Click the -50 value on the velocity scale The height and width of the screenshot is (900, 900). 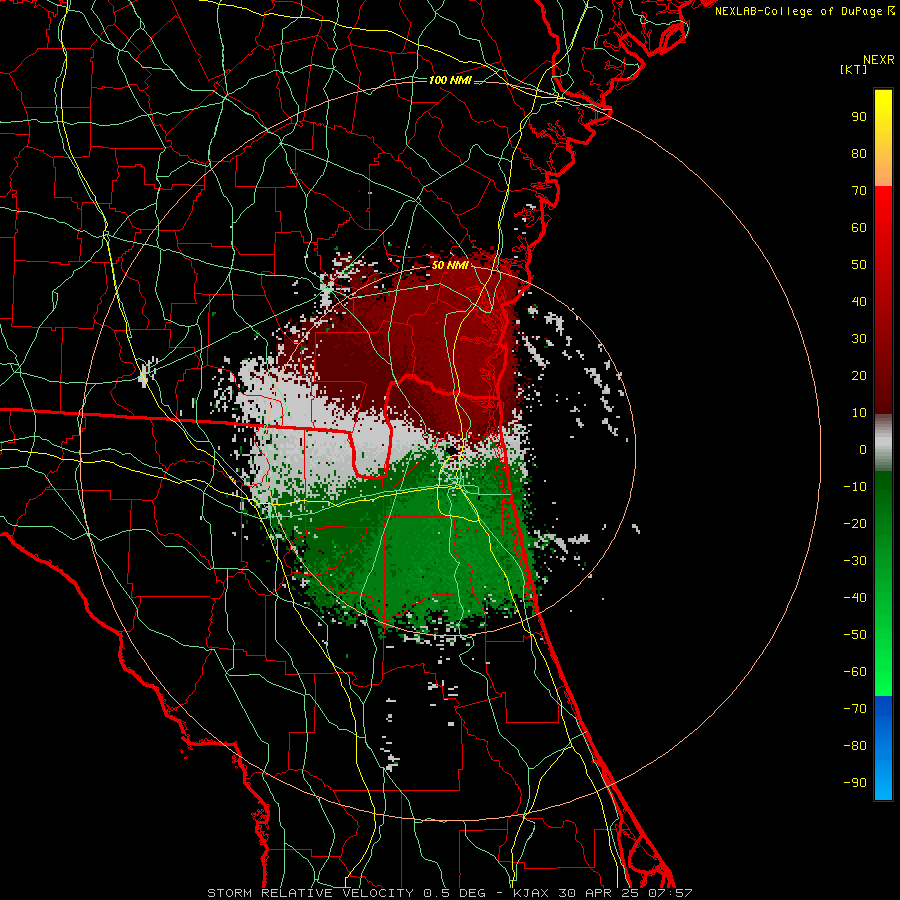click(855, 635)
